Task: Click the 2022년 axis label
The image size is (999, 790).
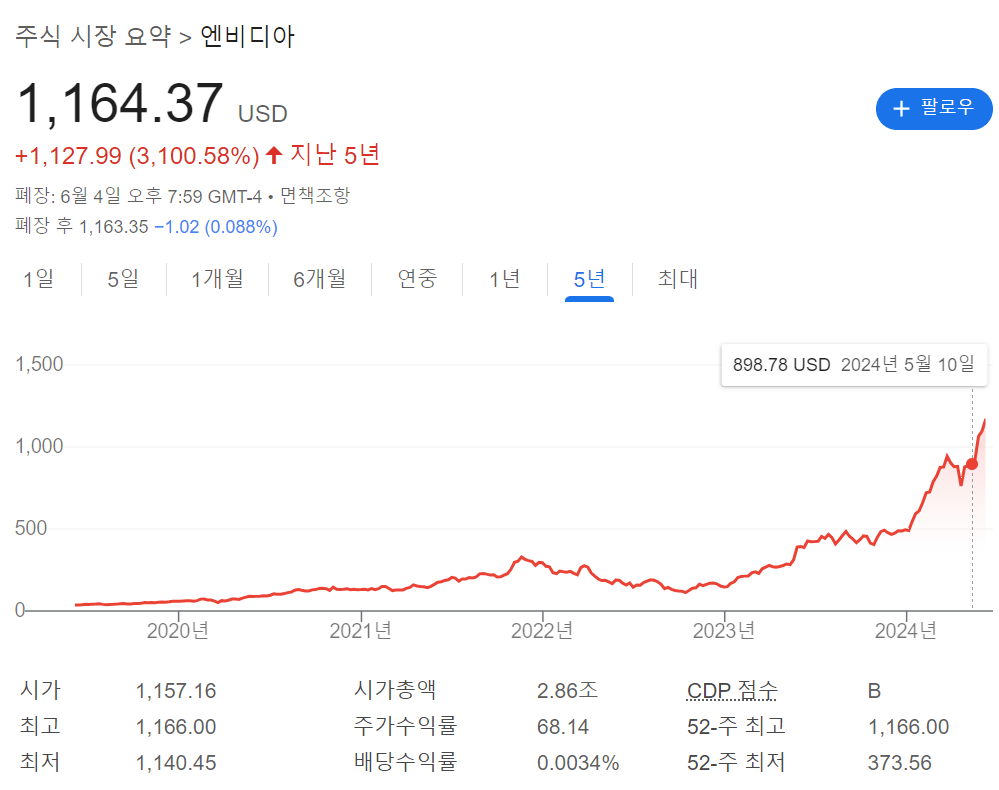Action: tap(542, 631)
